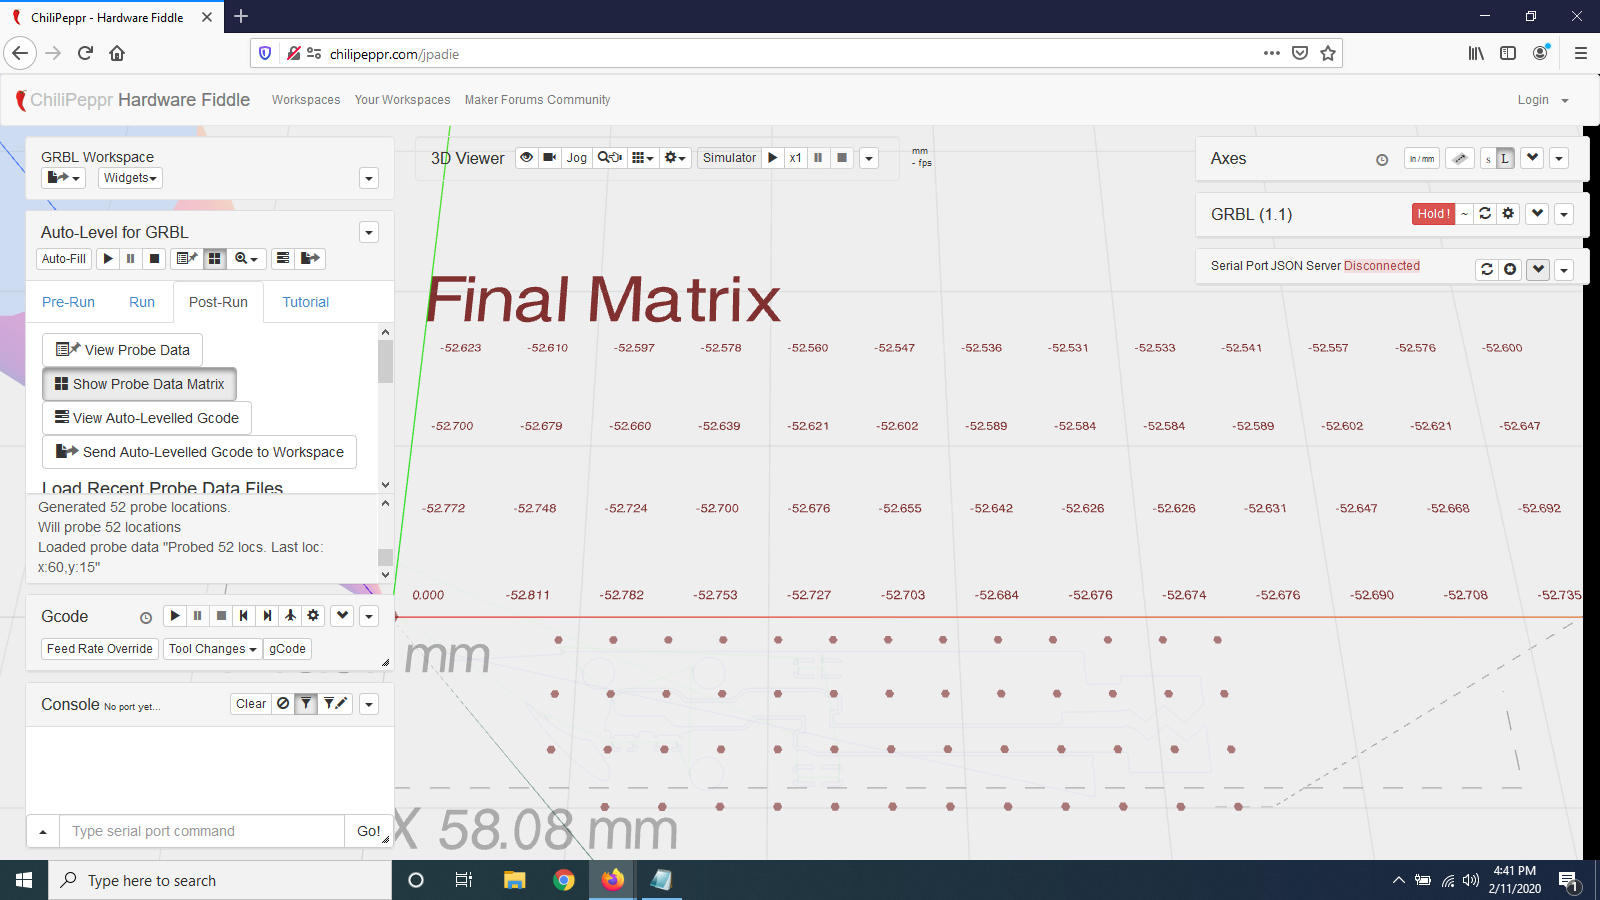
Task: Toggle the 3D Viewer eye visibility icon
Action: 527,158
